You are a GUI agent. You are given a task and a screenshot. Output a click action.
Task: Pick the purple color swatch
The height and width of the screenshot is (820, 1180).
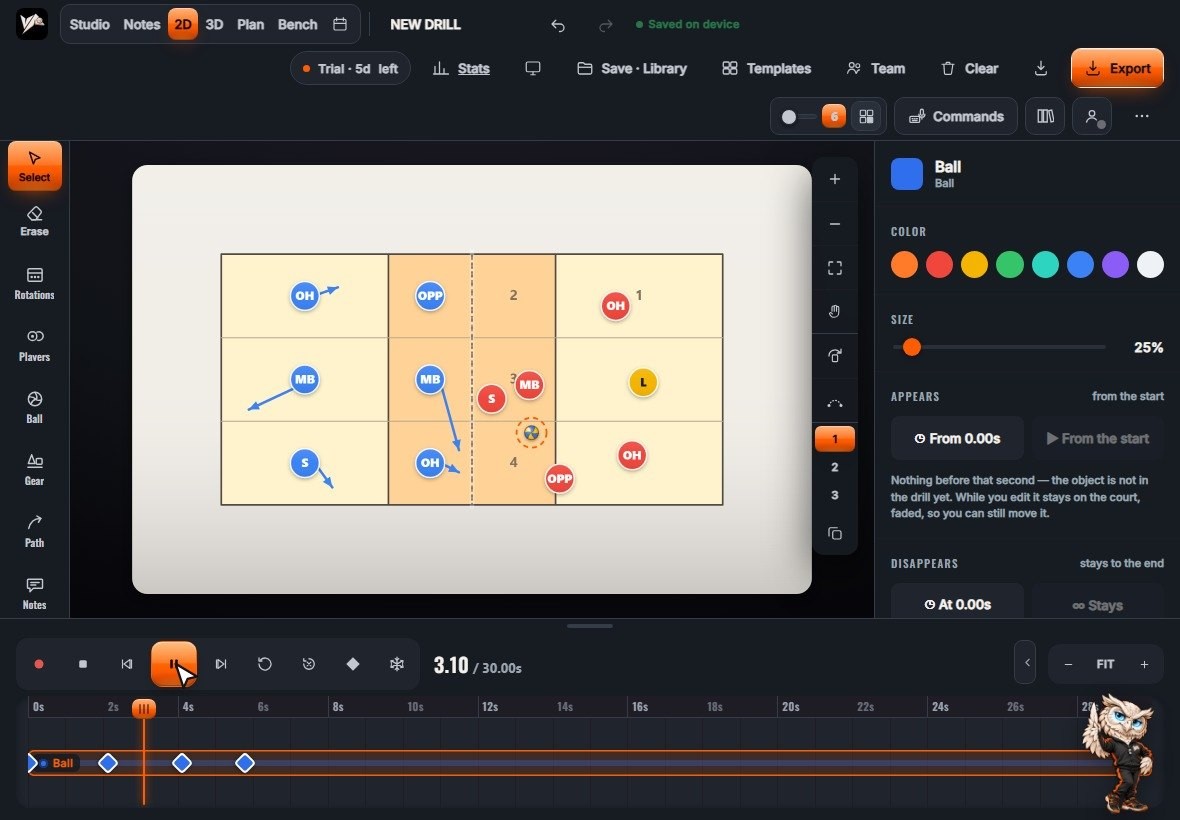tap(1115, 265)
